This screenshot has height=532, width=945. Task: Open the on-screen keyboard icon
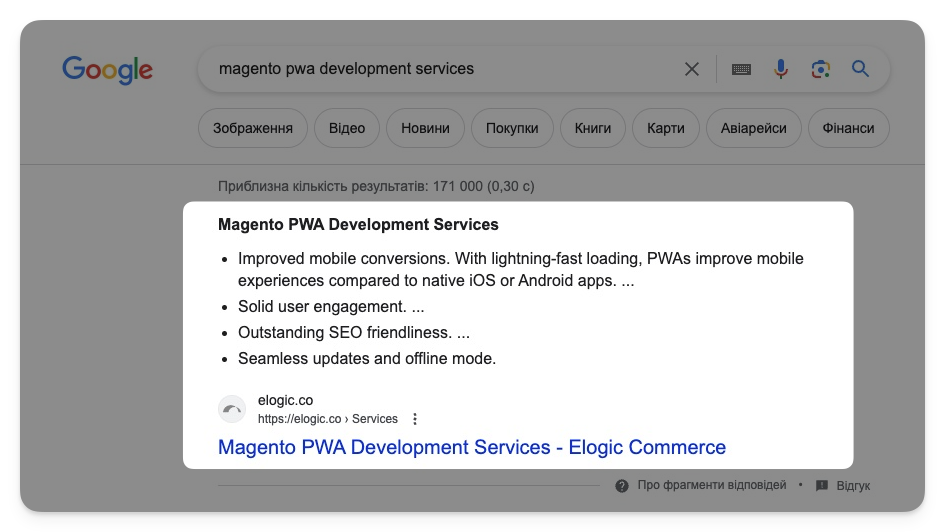pyautogui.click(x=741, y=70)
